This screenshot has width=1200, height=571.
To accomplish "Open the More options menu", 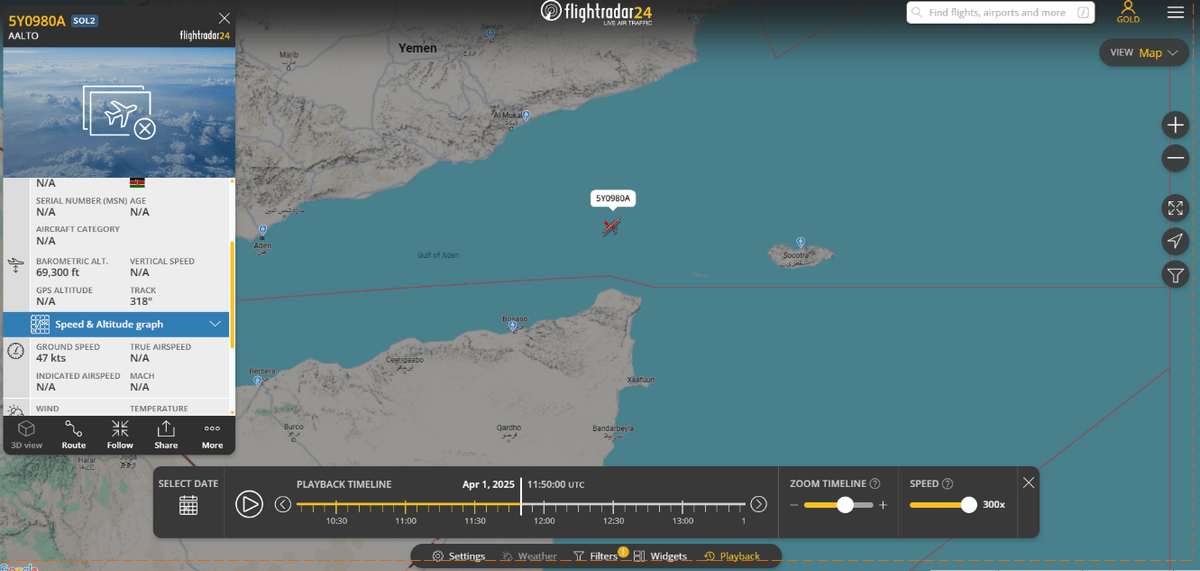I will pyautogui.click(x=212, y=434).
